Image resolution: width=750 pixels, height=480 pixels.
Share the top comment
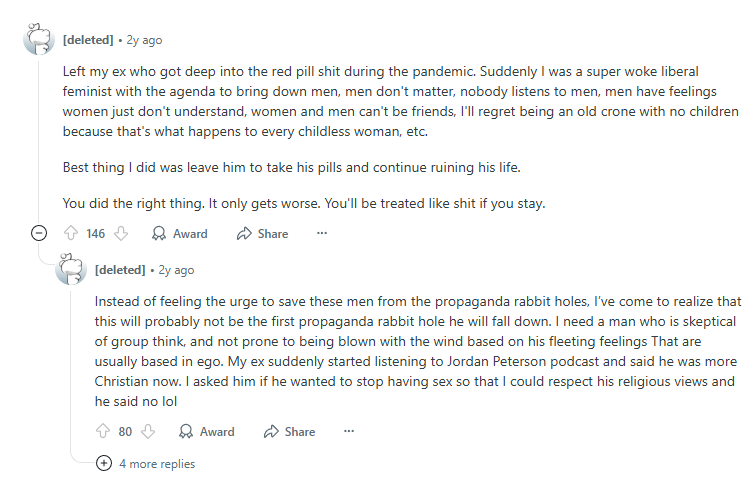click(262, 233)
